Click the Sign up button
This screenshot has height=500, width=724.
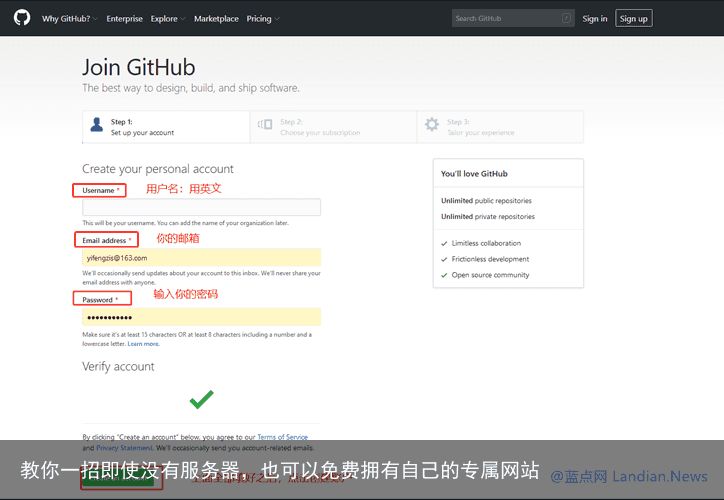pos(634,18)
